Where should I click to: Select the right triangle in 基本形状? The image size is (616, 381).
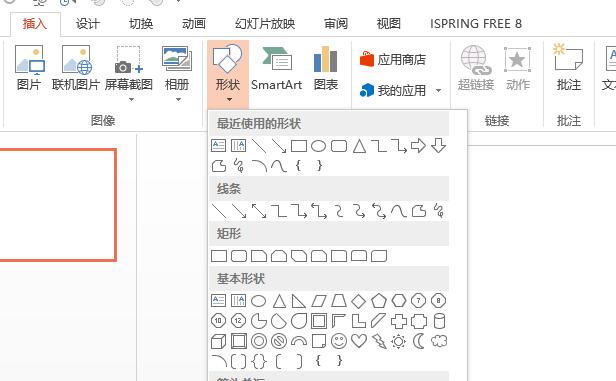pos(299,301)
